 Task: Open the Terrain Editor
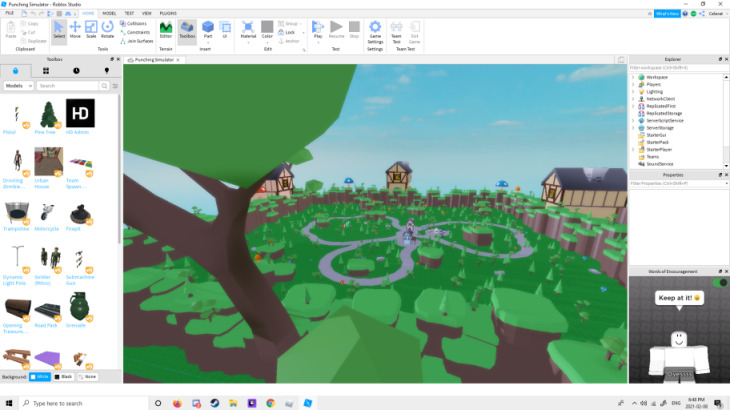tap(166, 30)
